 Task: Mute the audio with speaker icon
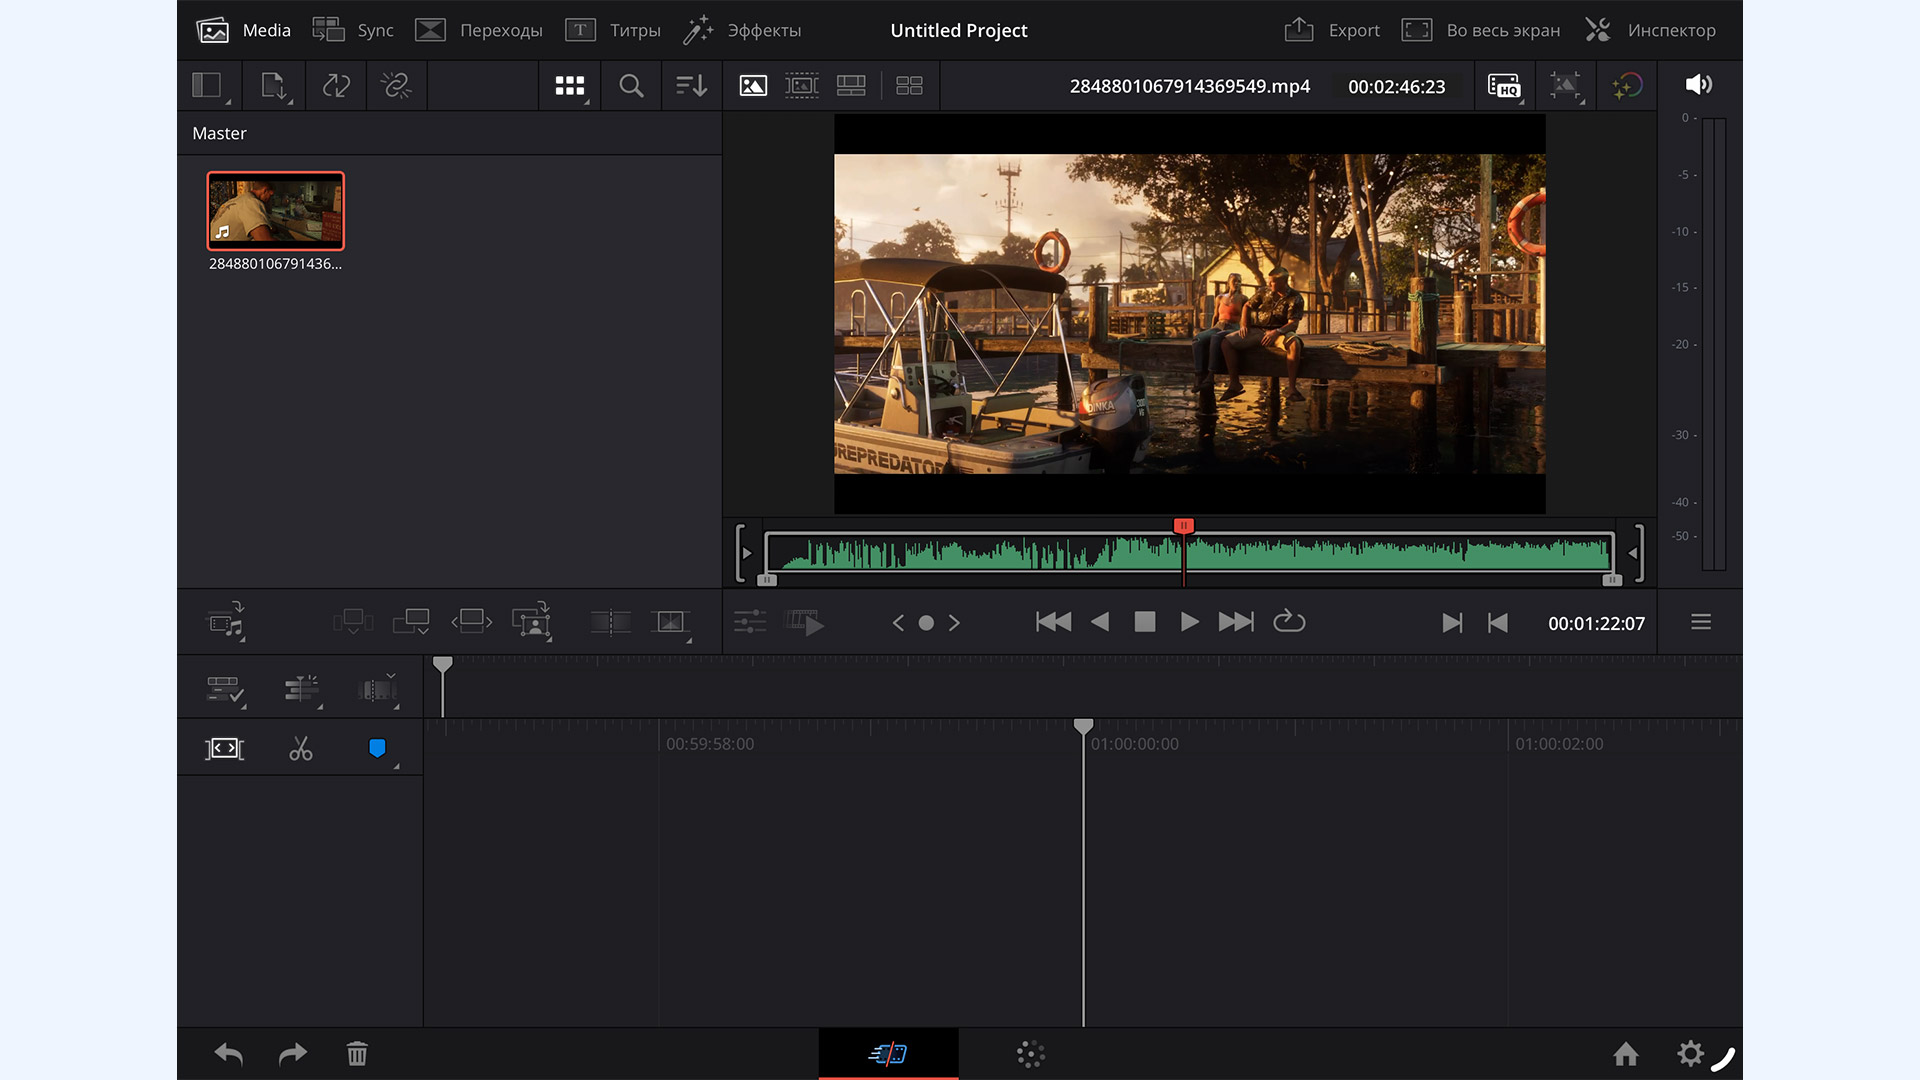[x=1699, y=84]
